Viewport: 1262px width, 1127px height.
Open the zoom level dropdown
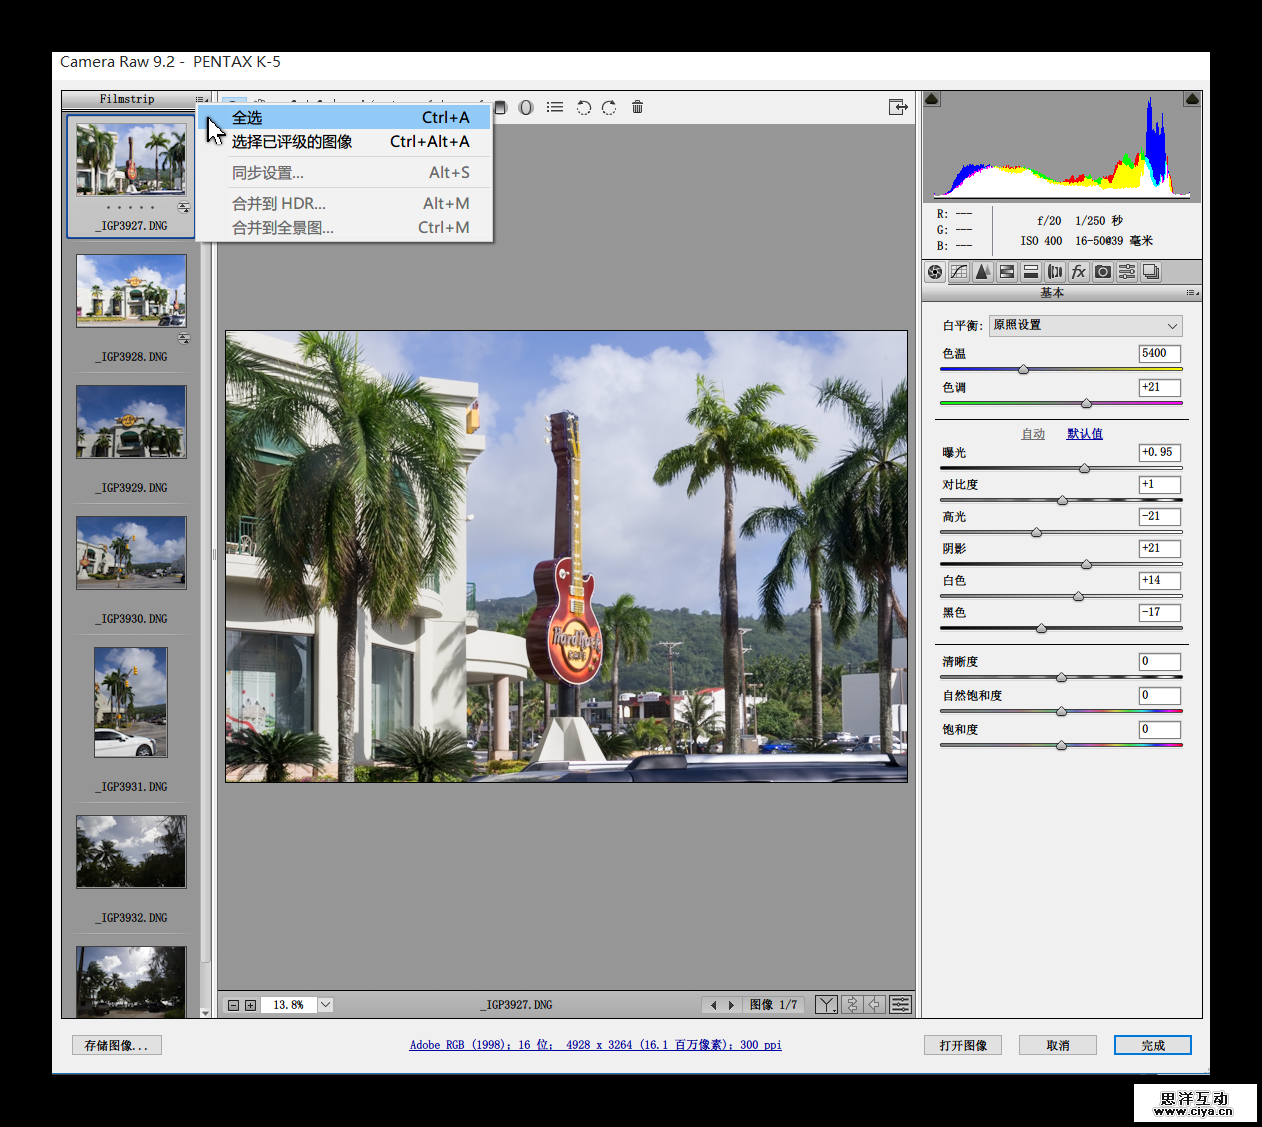(326, 1005)
